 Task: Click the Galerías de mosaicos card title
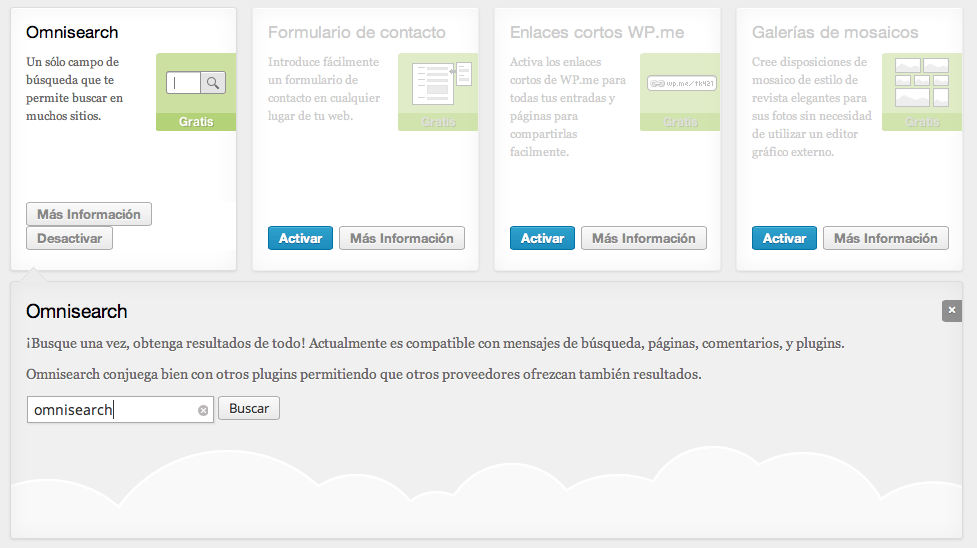[834, 33]
